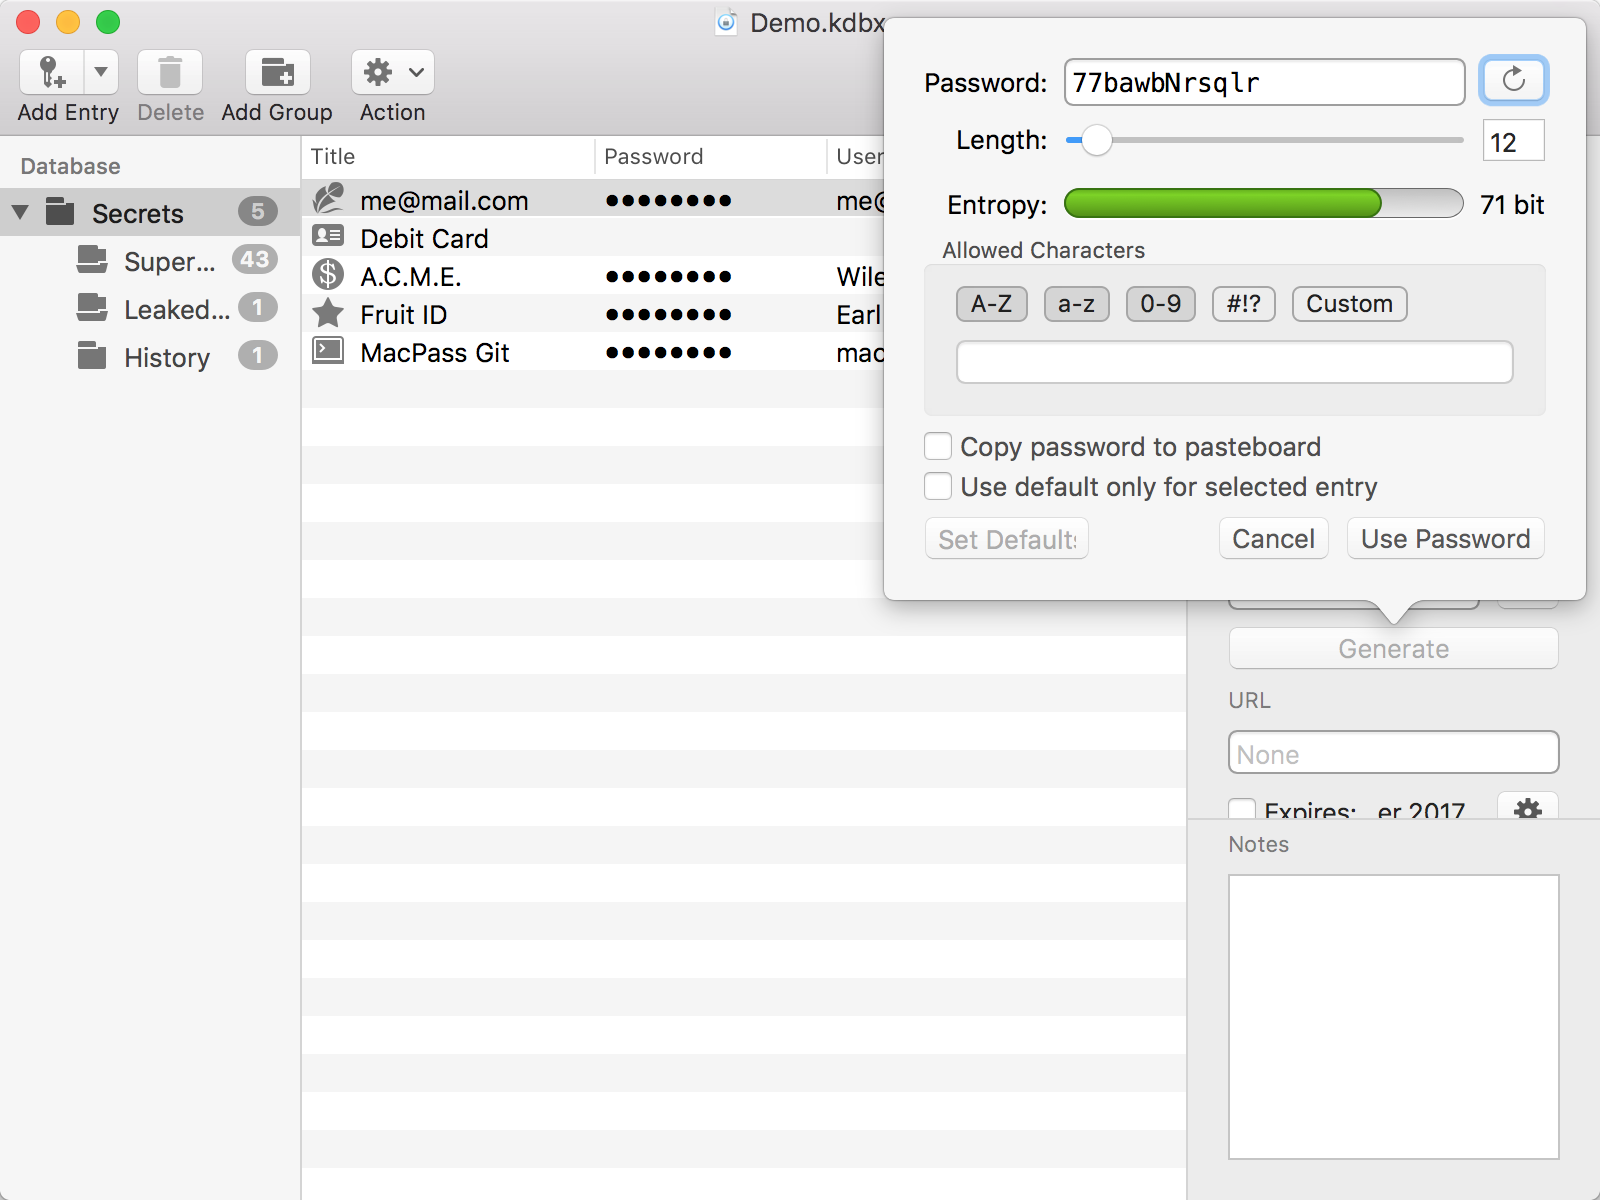Toggle the Expires checkbox

click(1242, 809)
